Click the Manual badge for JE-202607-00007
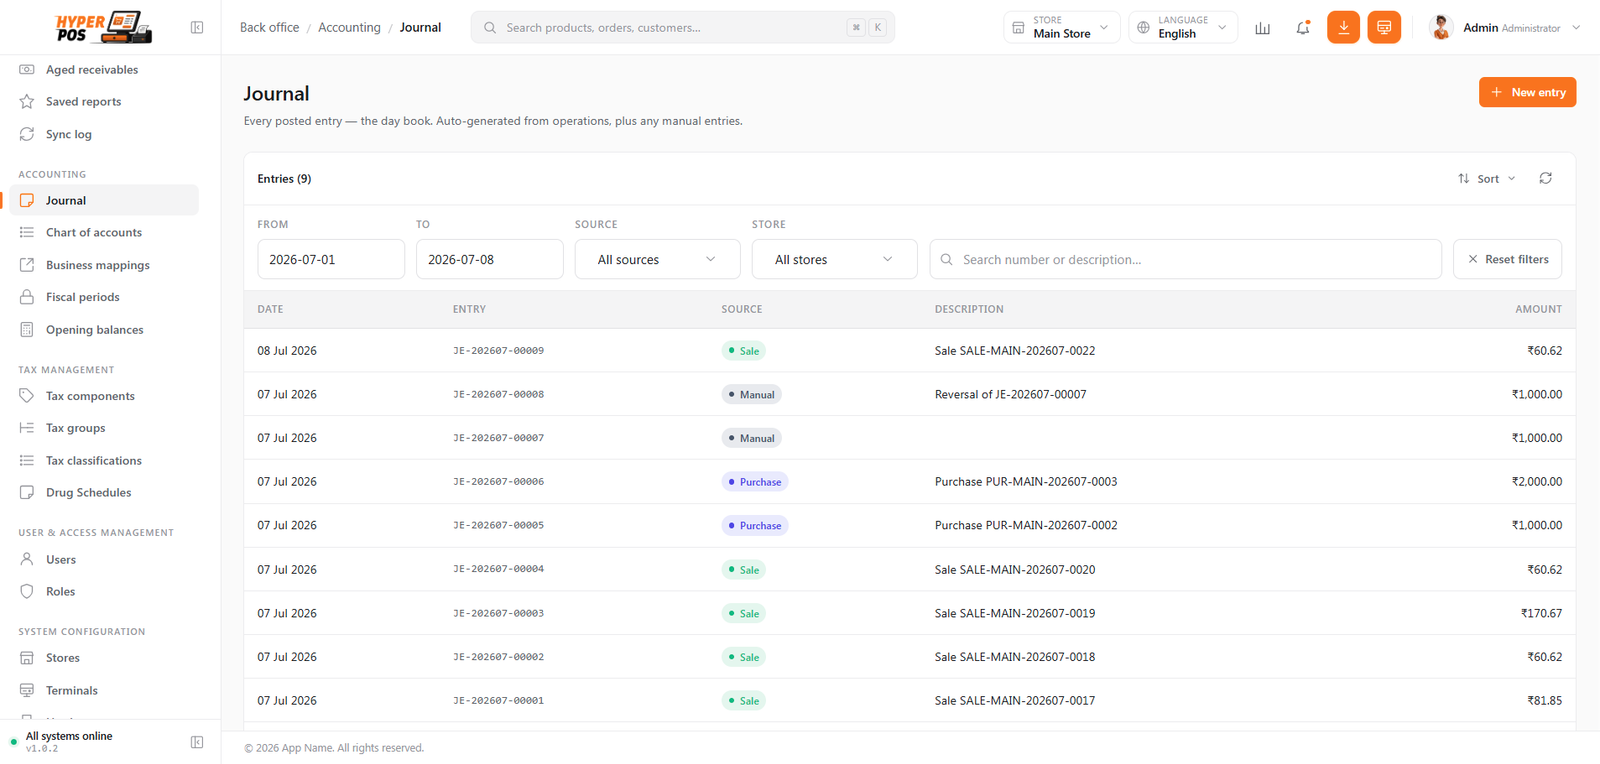1600x764 pixels. point(751,438)
